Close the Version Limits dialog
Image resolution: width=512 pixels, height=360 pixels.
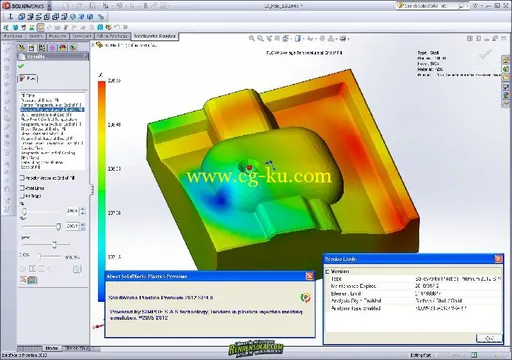(x=498, y=259)
